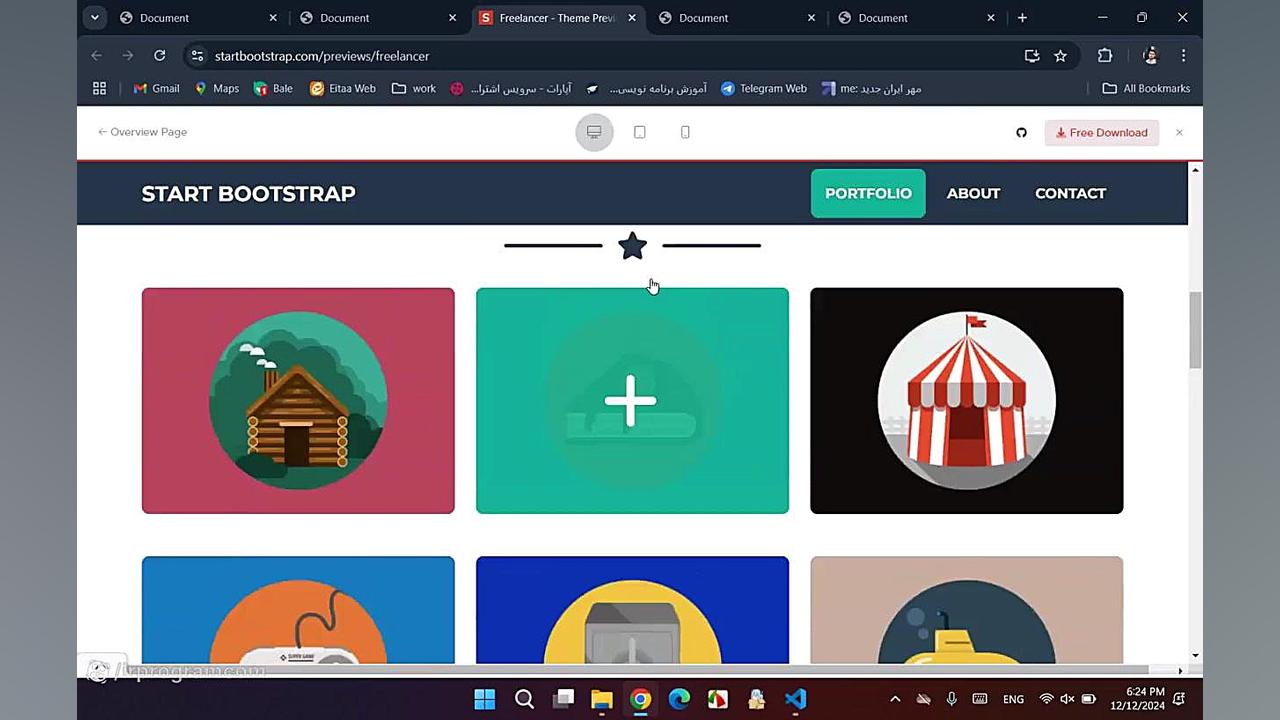The width and height of the screenshot is (1280, 720).
Task: Open the Maps bookmark
Action: coord(216,88)
